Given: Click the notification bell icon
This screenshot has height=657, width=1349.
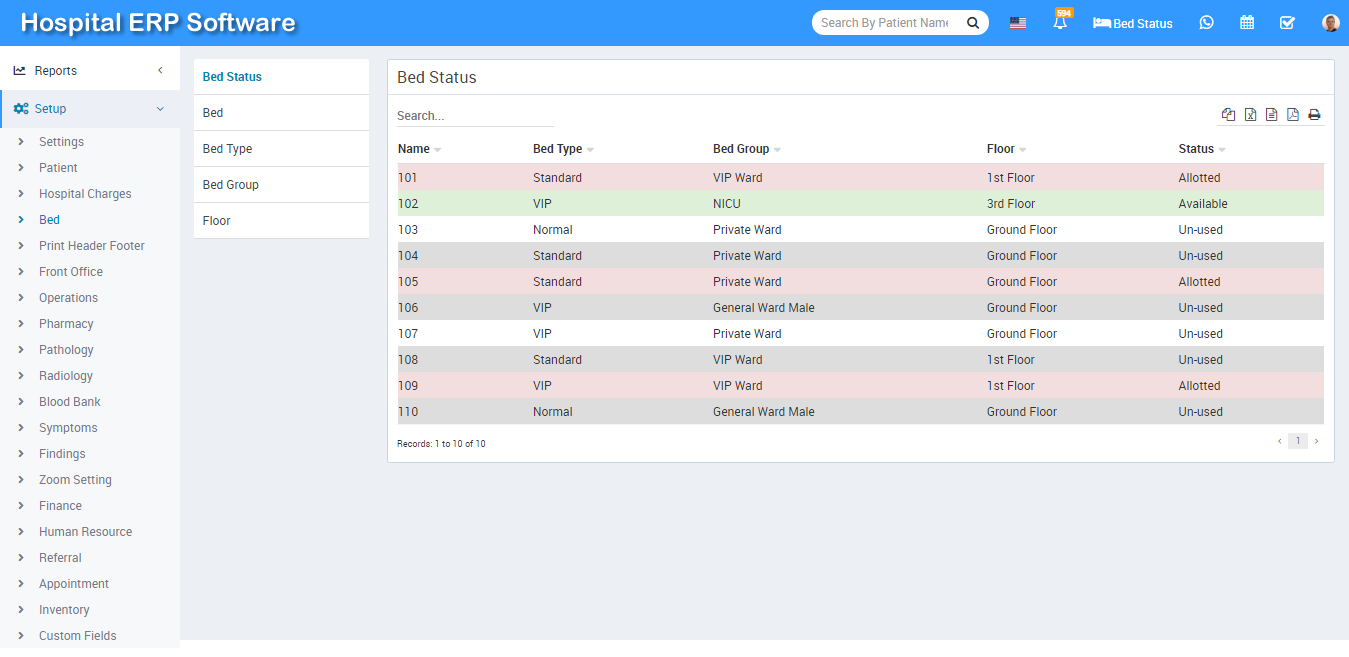Looking at the screenshot, I should pos(1060,23).
